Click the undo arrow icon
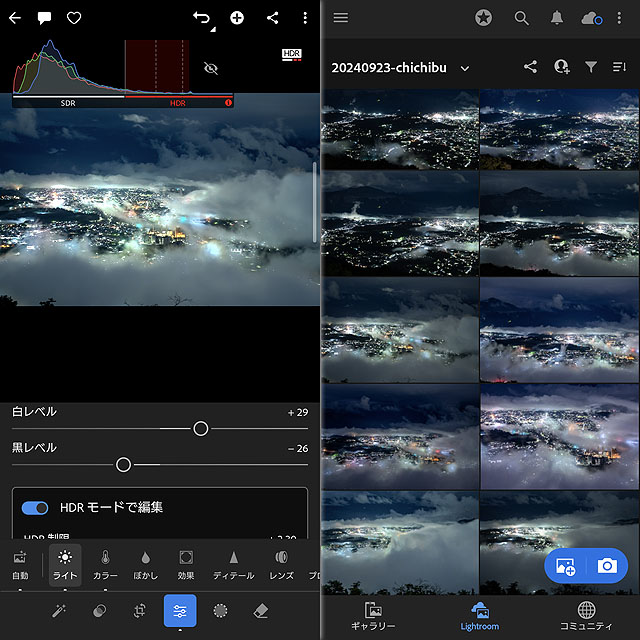 (202, 18)
